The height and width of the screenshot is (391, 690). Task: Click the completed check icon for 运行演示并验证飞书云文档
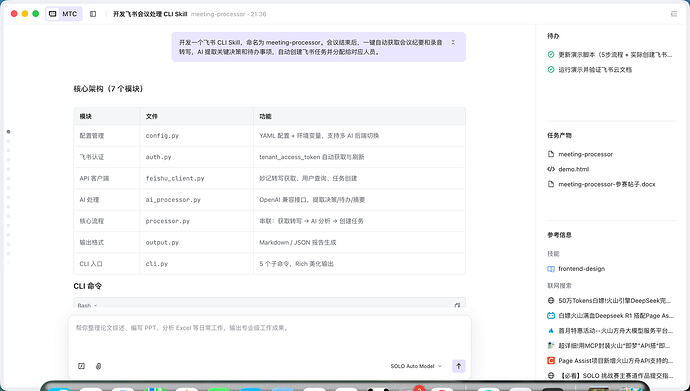click(x=551, y=69)
